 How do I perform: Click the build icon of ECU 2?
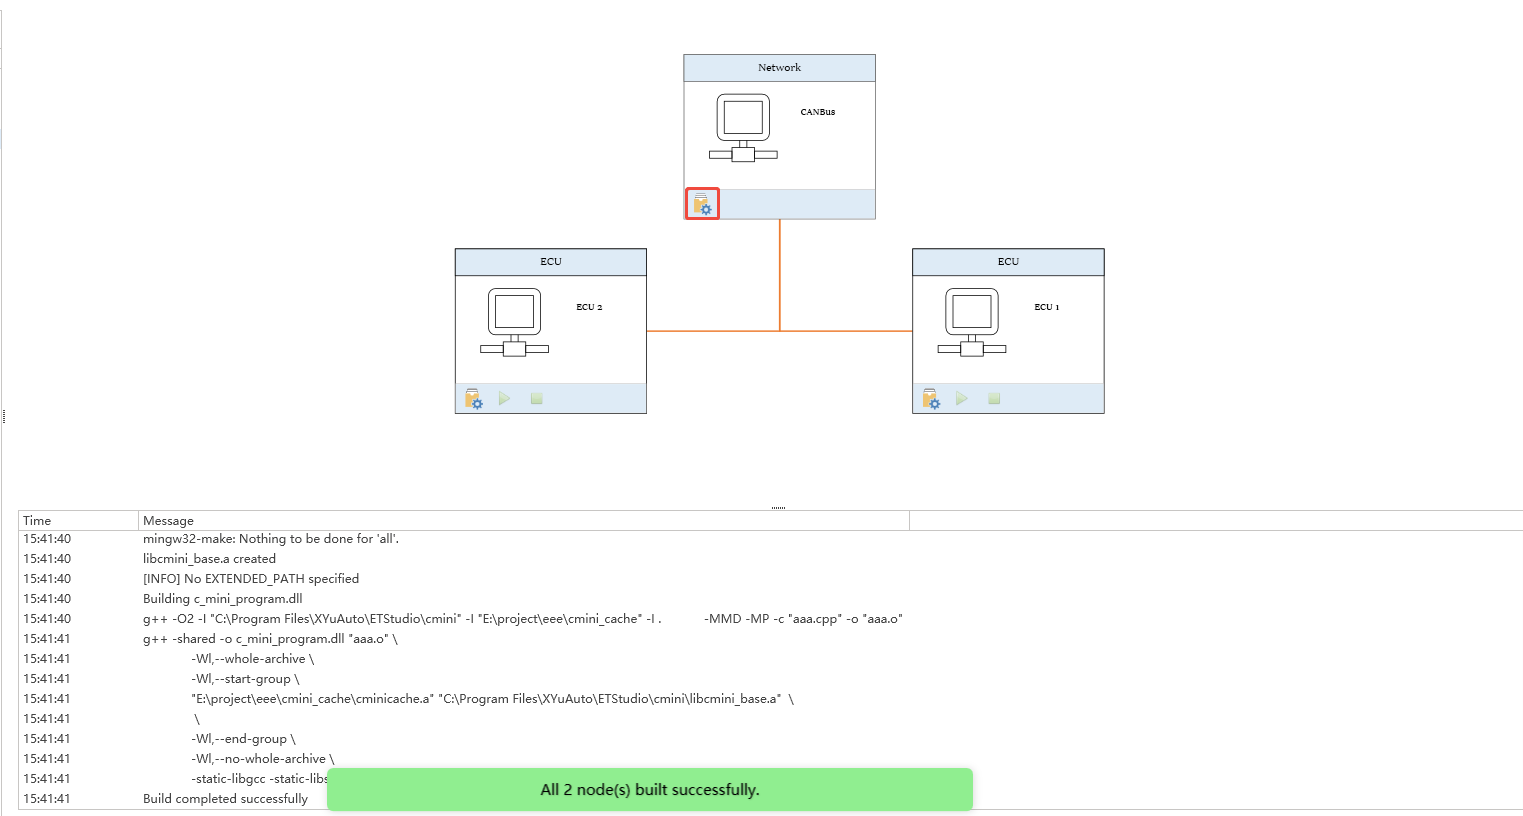coord(474,399)
